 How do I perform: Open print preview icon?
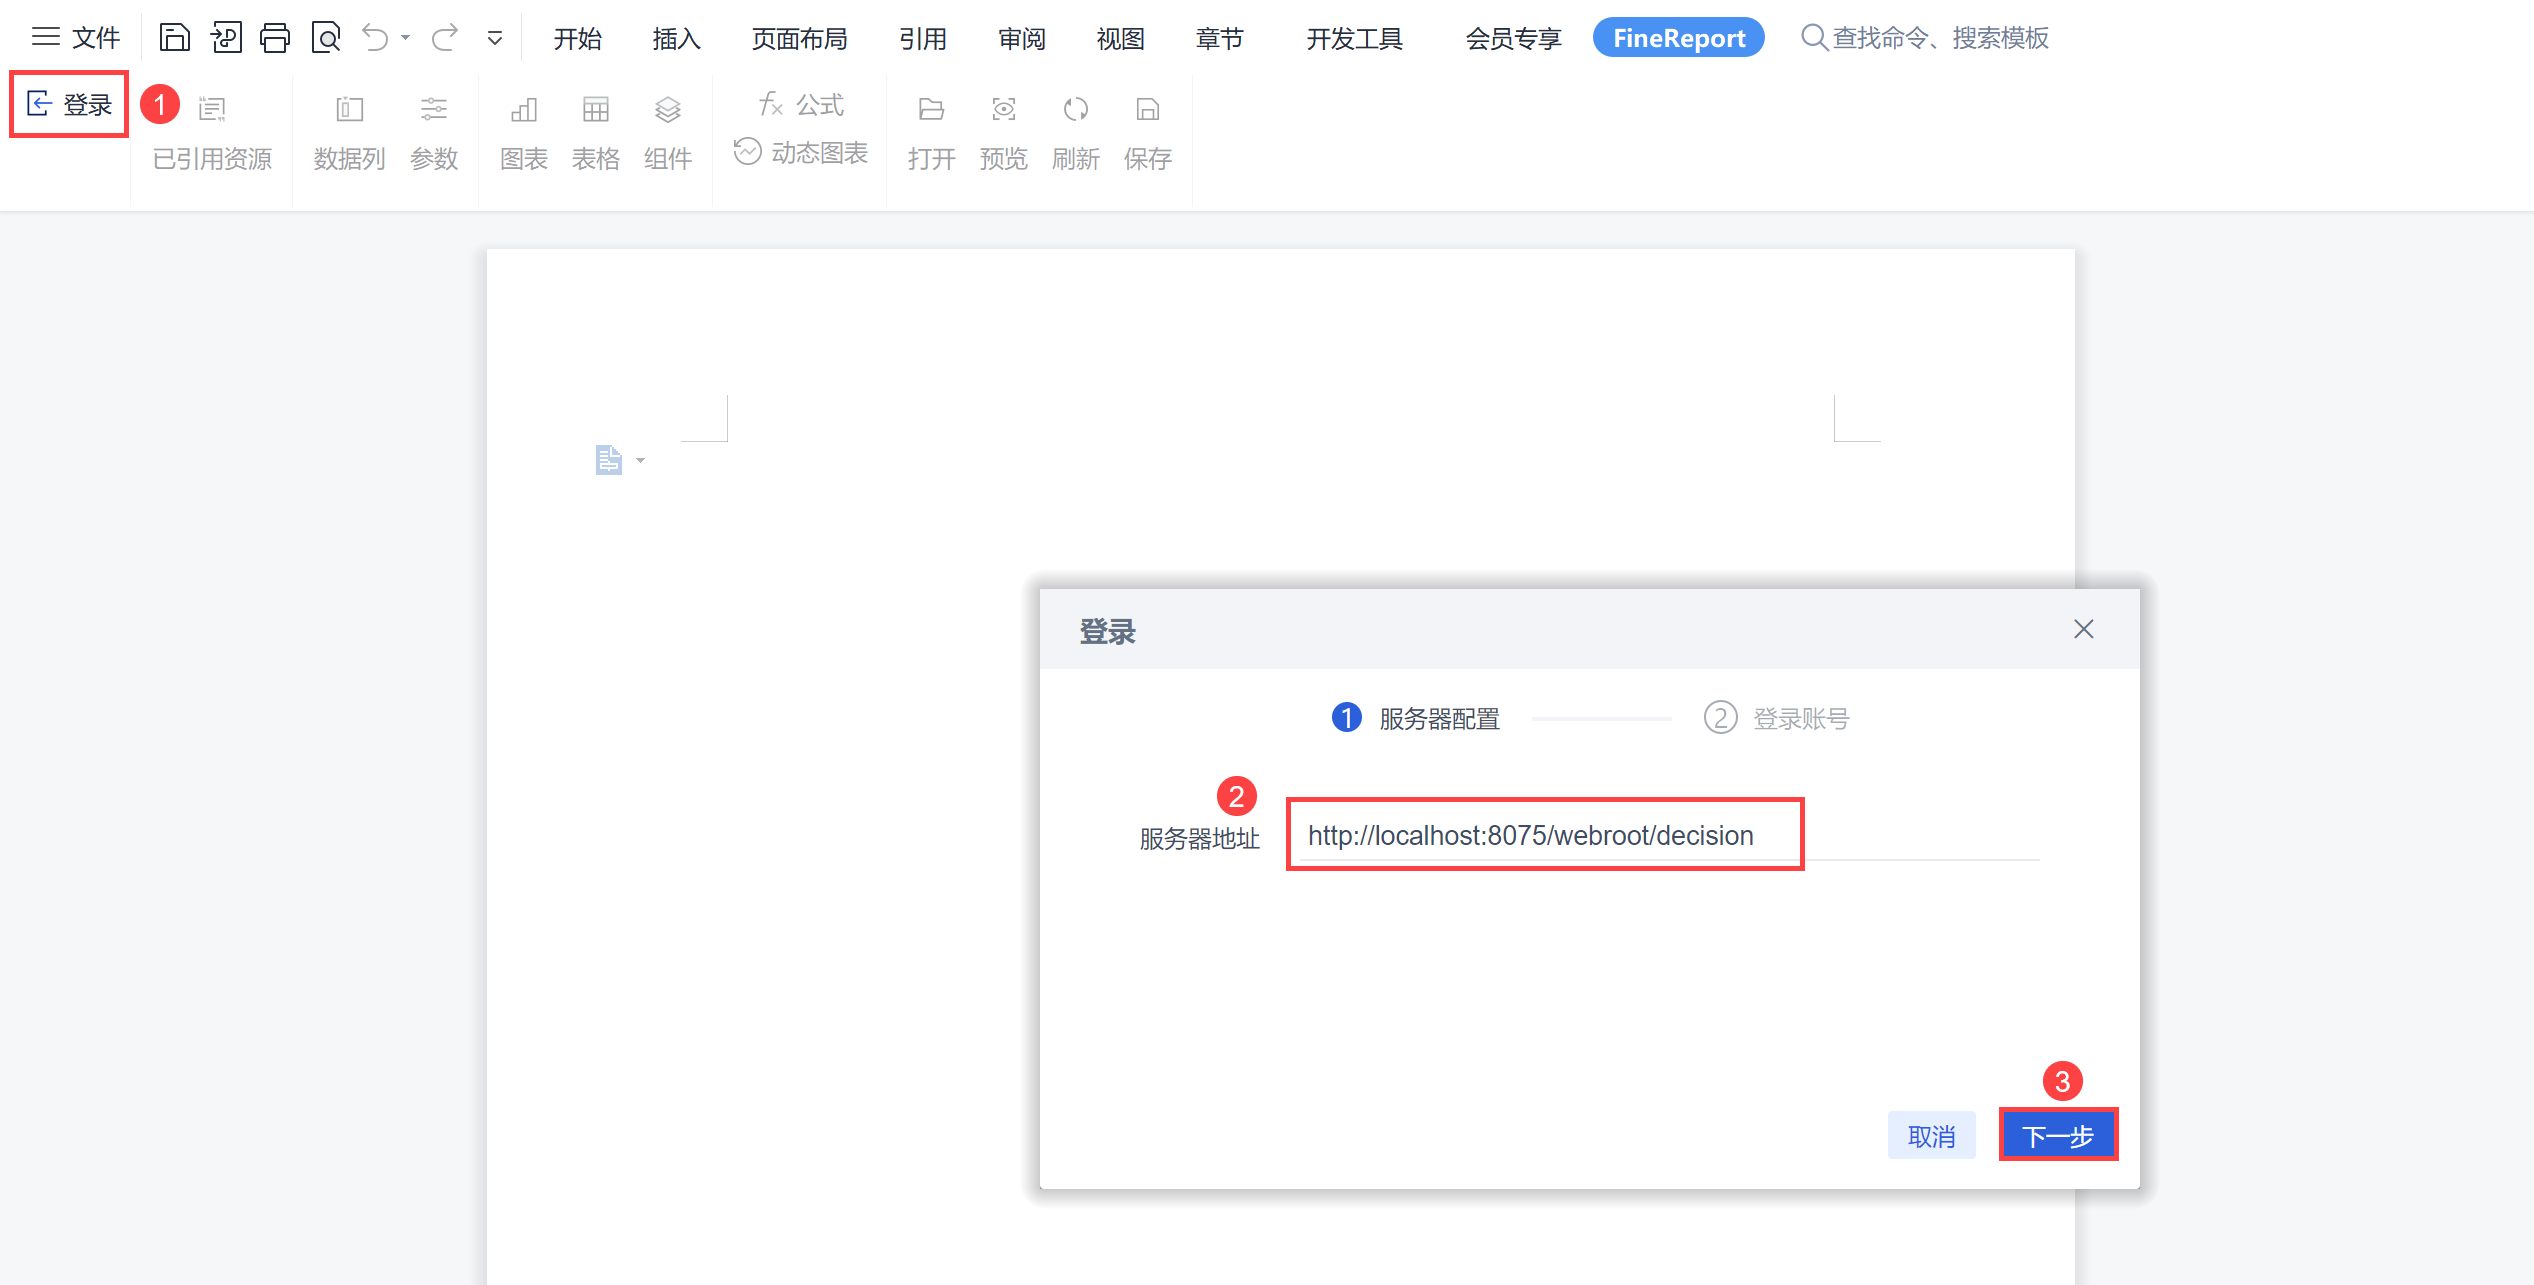(326, 38)
